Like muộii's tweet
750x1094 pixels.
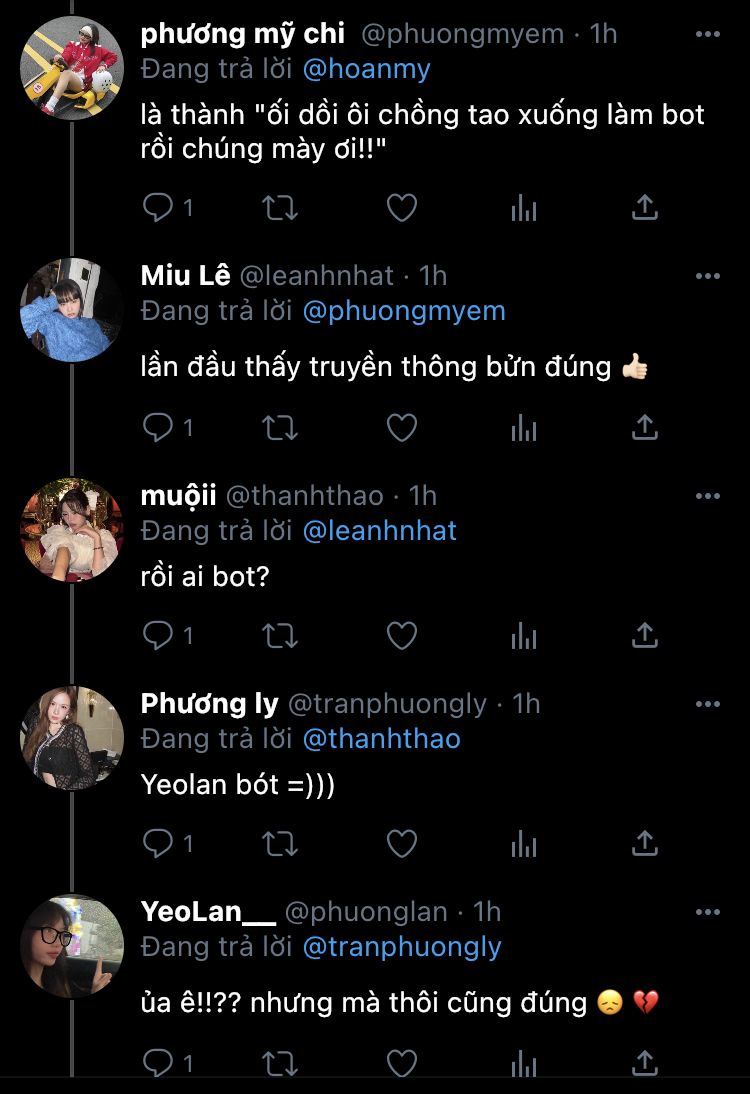tap(401, 635)
